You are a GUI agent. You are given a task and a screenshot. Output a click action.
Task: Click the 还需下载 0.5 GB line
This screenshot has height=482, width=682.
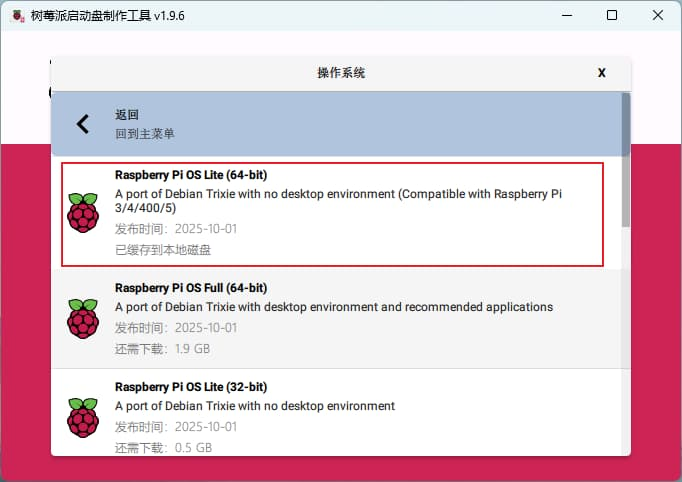tap(163, 448)
